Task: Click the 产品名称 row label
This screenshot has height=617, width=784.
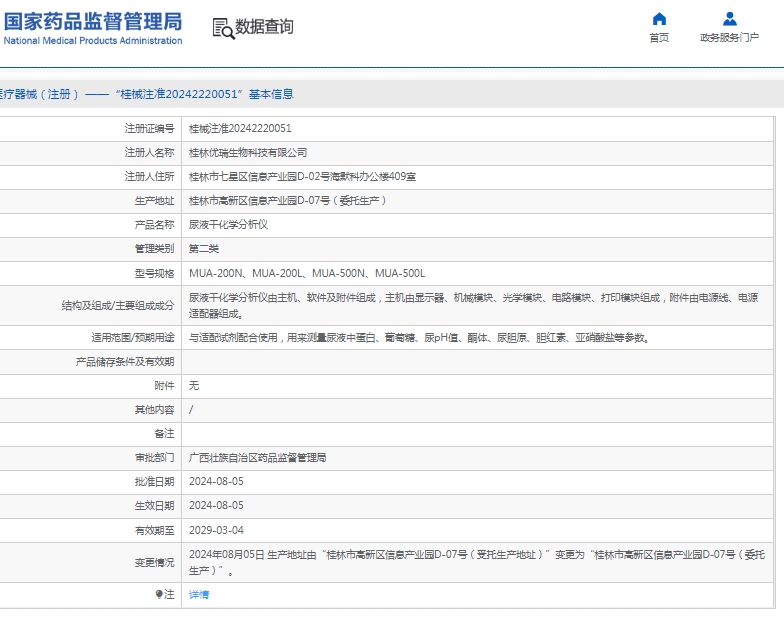Action: pyautogui.click(x=154, y=224)
